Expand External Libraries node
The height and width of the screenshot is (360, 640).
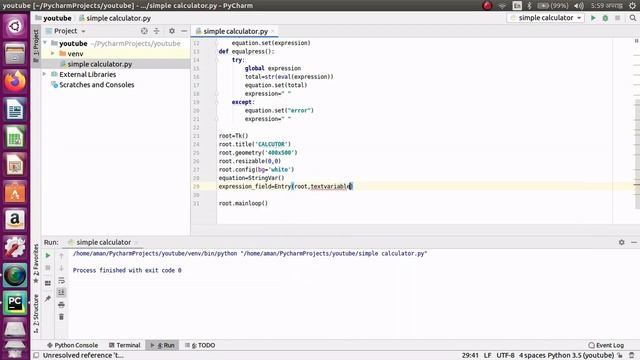(x=45, y=74)
